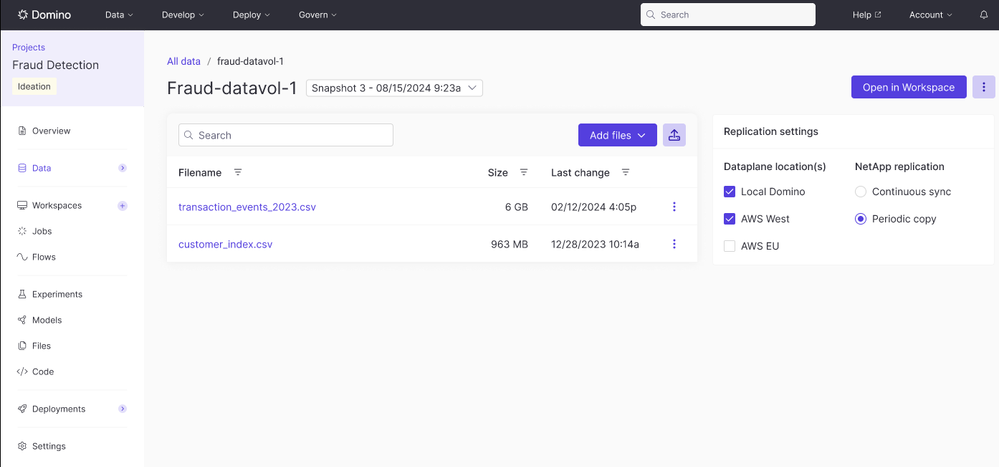Click the Ideation stage tag
Image resolution: width=999 pixels, height=467 pixels.
click(x=34, y=87)
